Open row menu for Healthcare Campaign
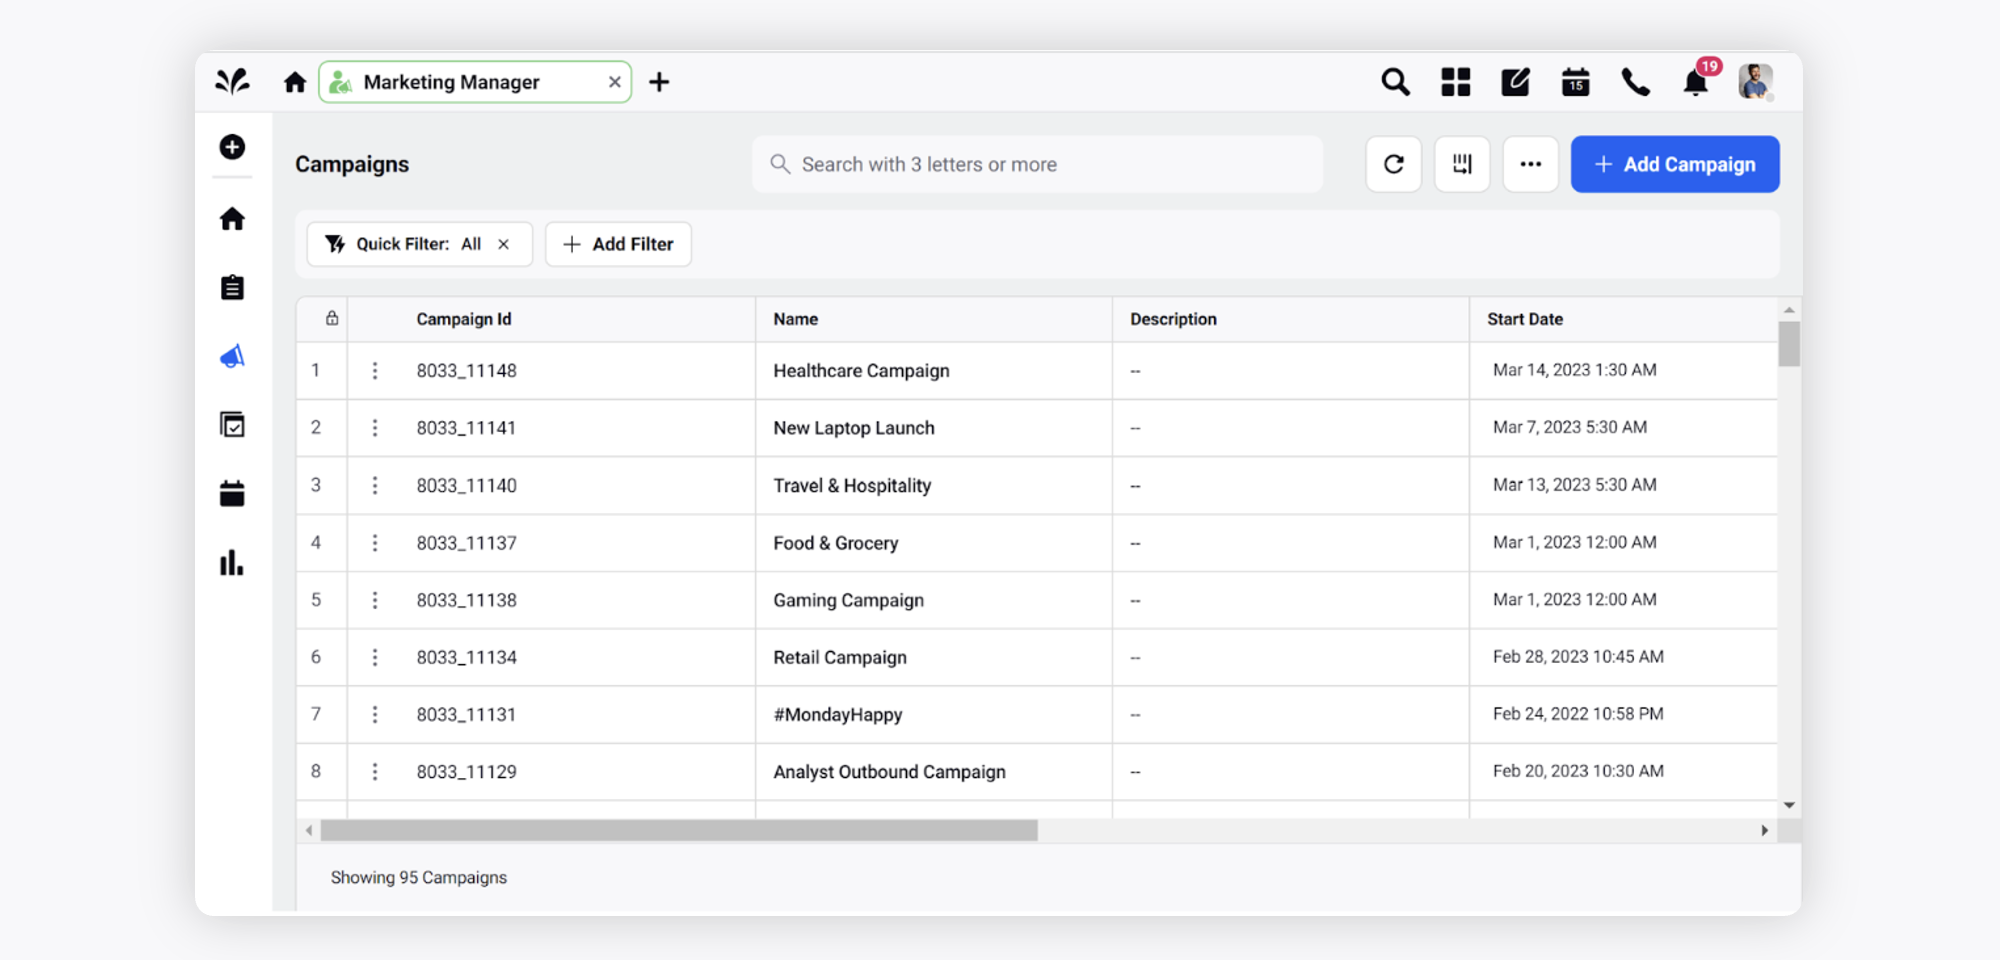Image resolution: width=2000 pixels, height=960 pixels. 375,371
